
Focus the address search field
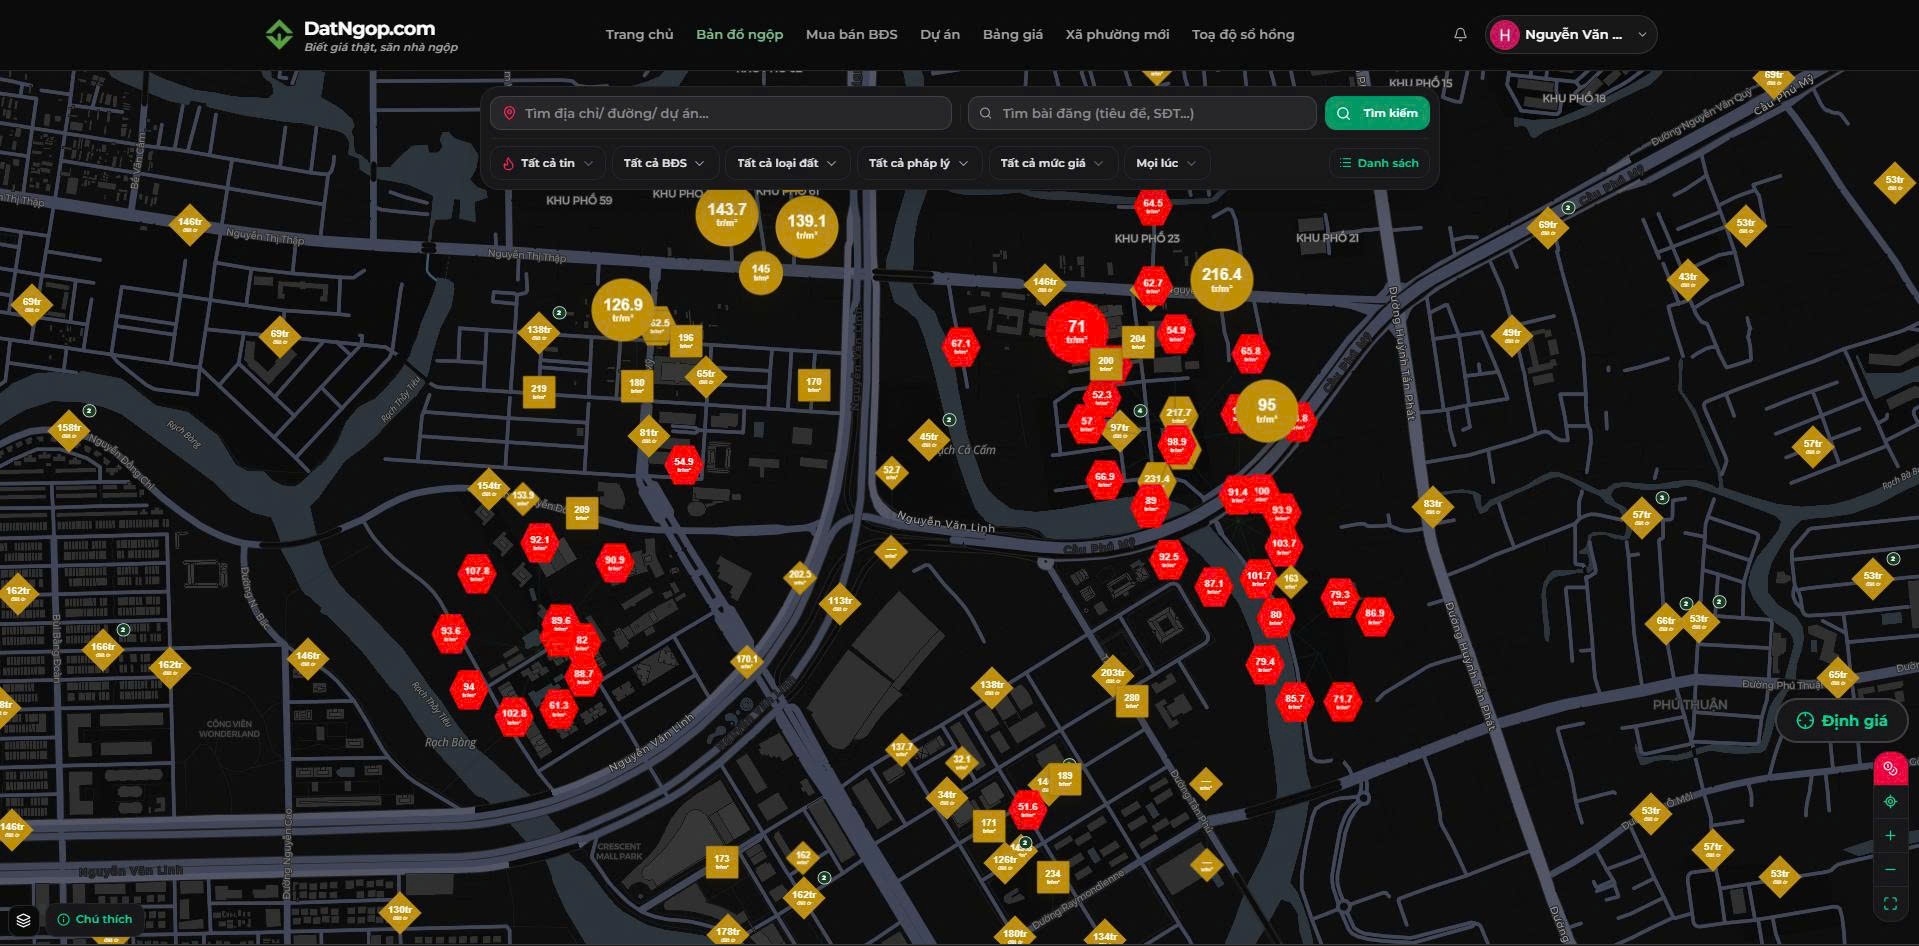[720, 113]
